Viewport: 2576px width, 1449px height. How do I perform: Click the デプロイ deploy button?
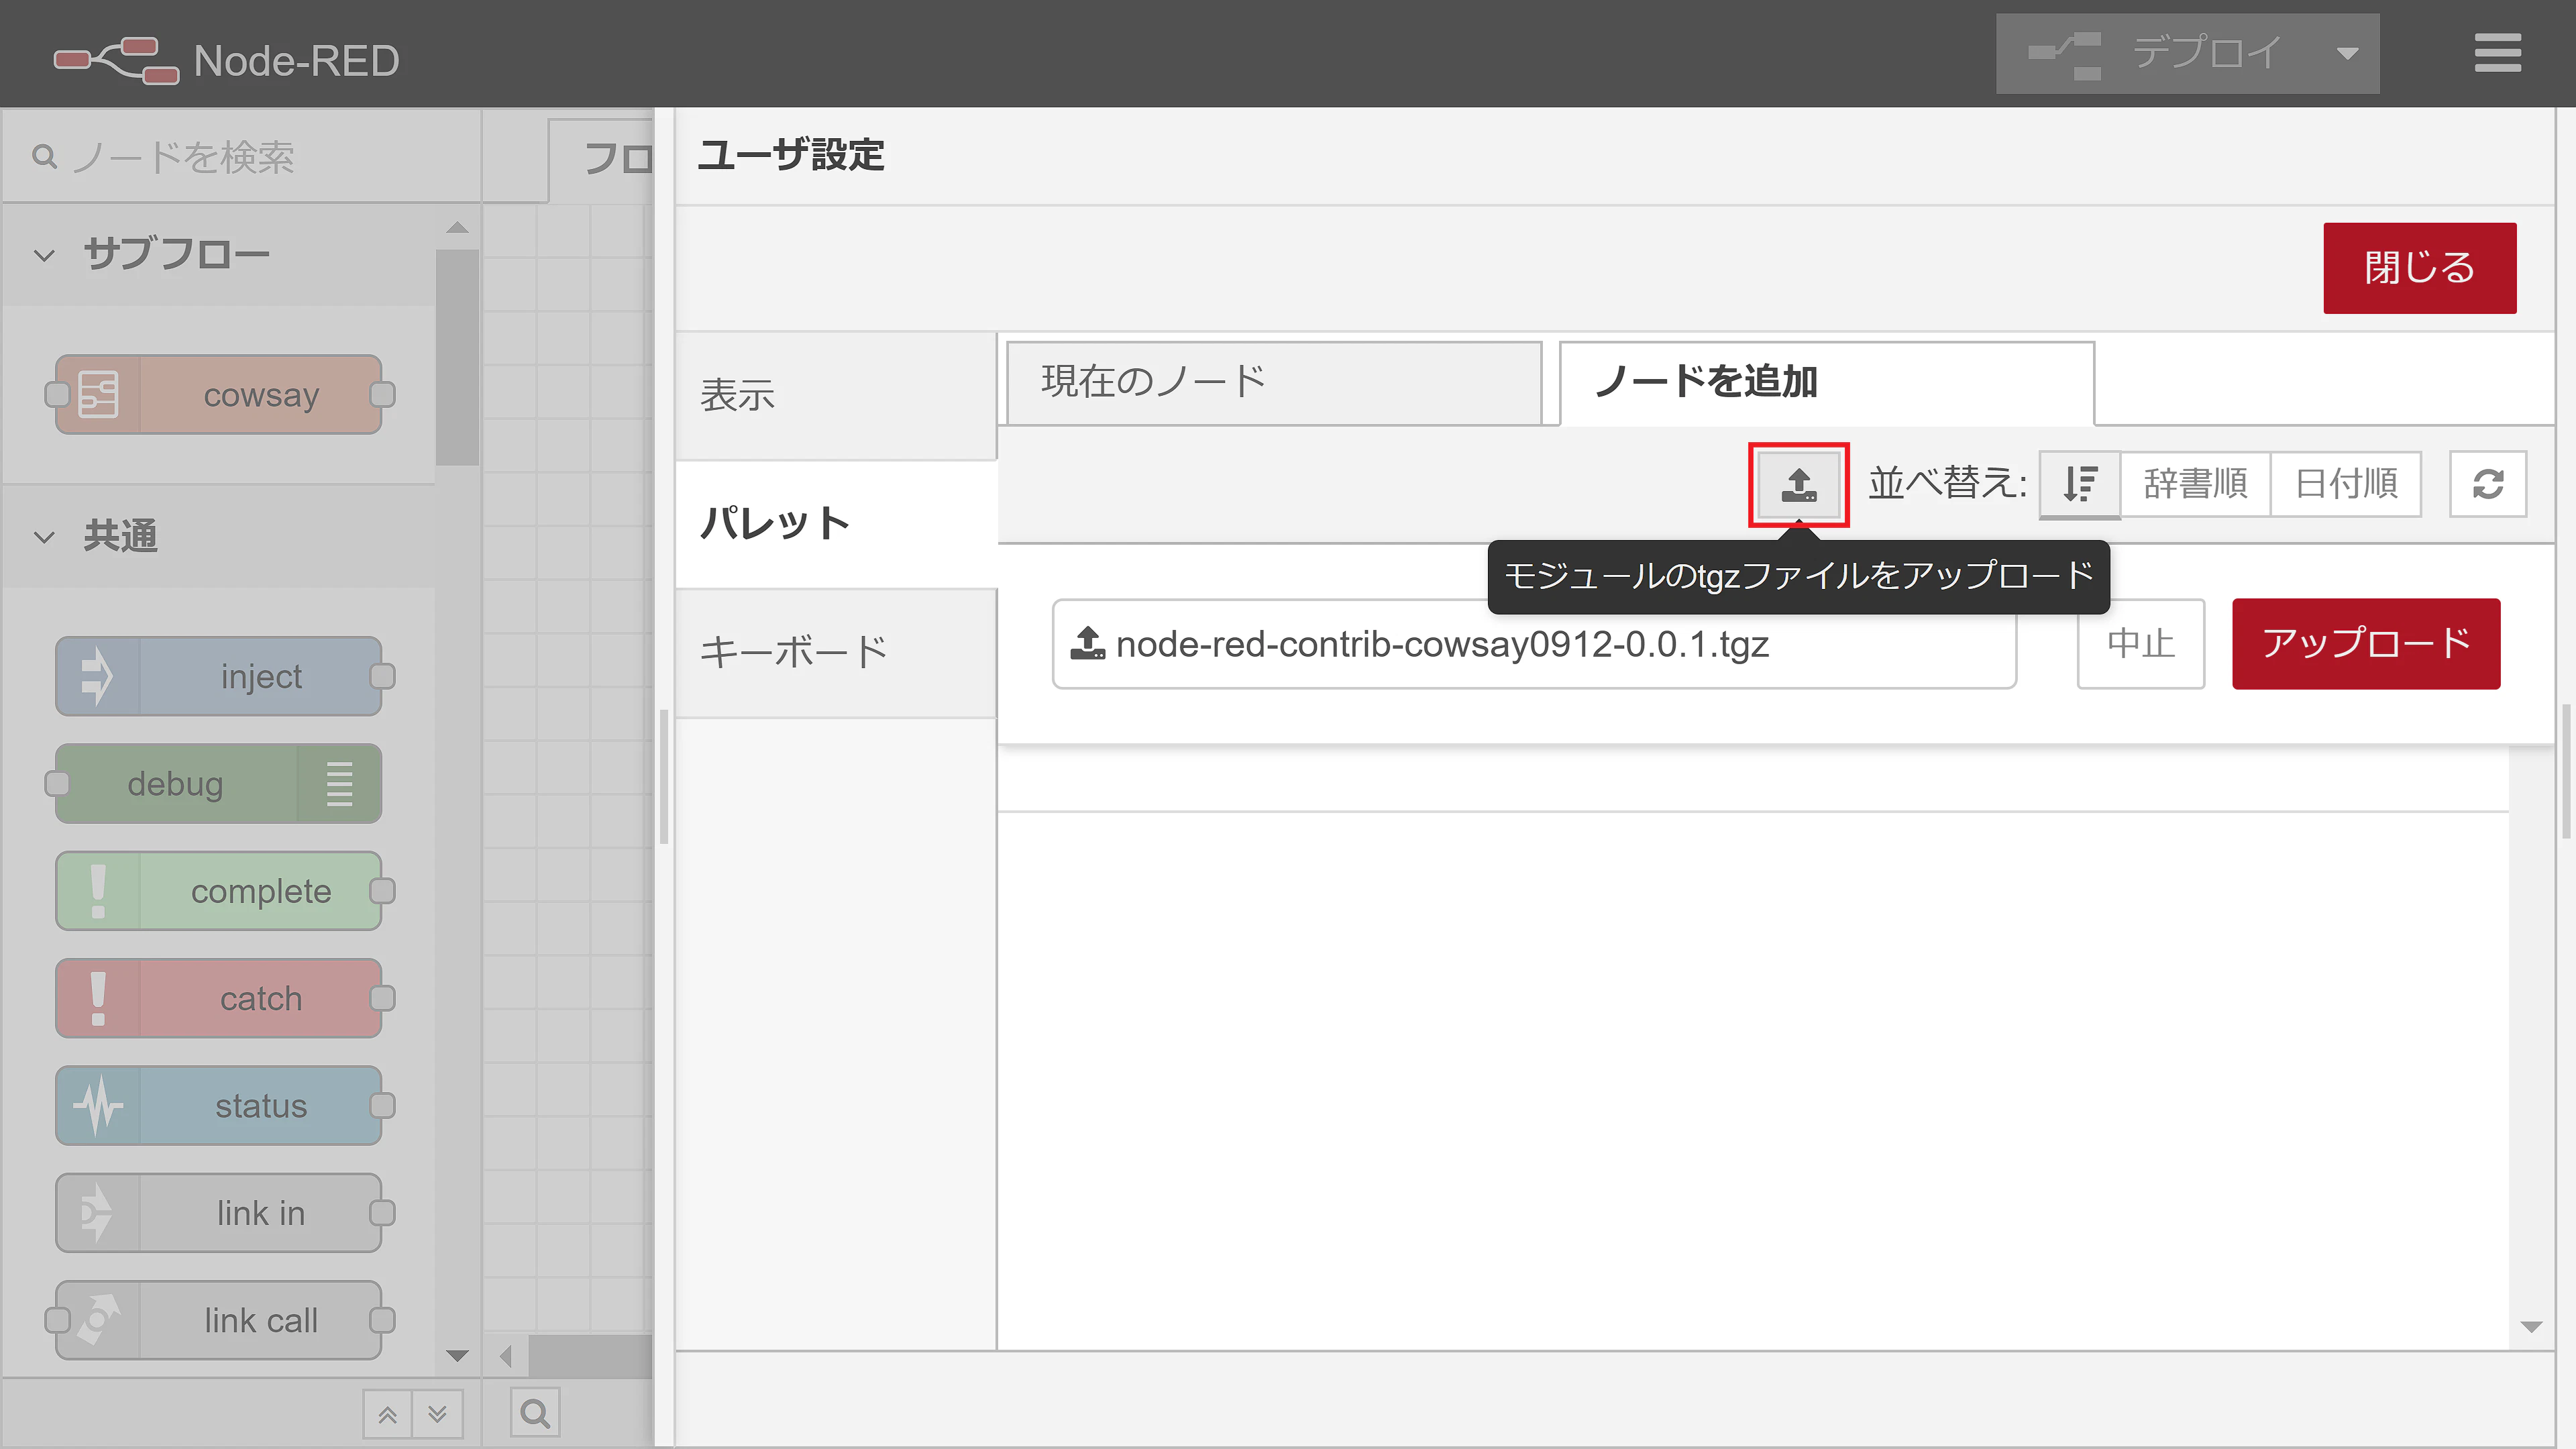(x=2156, y=53)
